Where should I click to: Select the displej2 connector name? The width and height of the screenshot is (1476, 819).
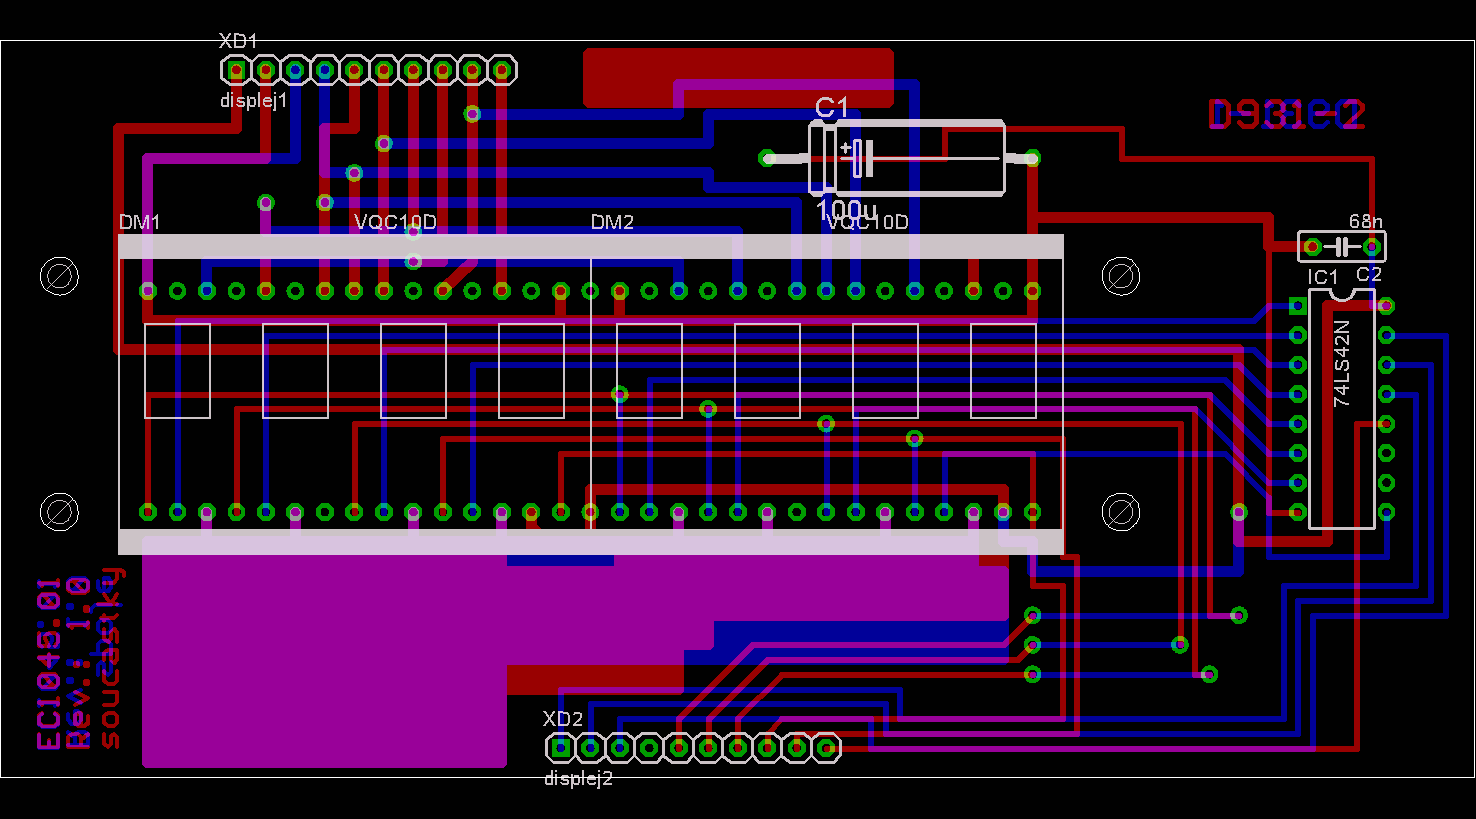pyautogui.click(x=578, y=779)
